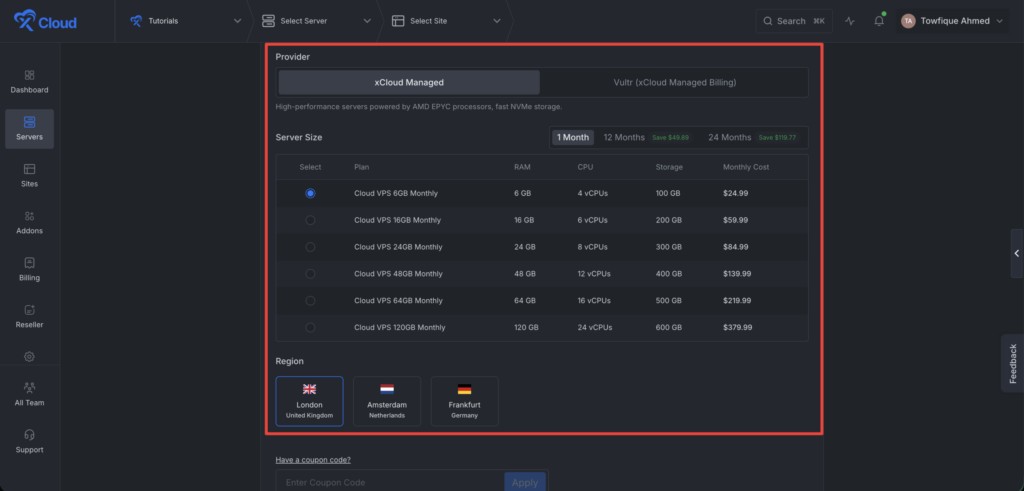Click the 'Save $119.77' badge
The width and height of the screenshot is (1024, 491).
click(778, 138)
